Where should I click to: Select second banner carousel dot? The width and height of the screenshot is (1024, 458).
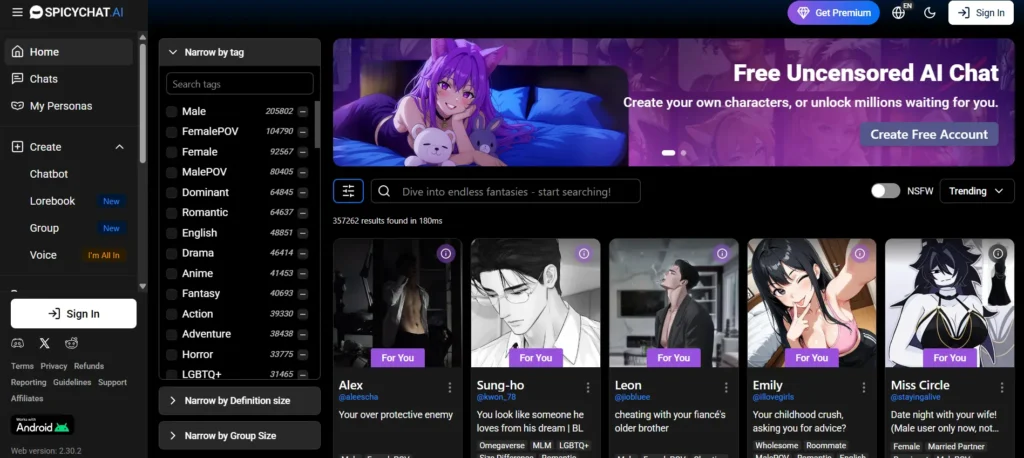coord(683,153)
